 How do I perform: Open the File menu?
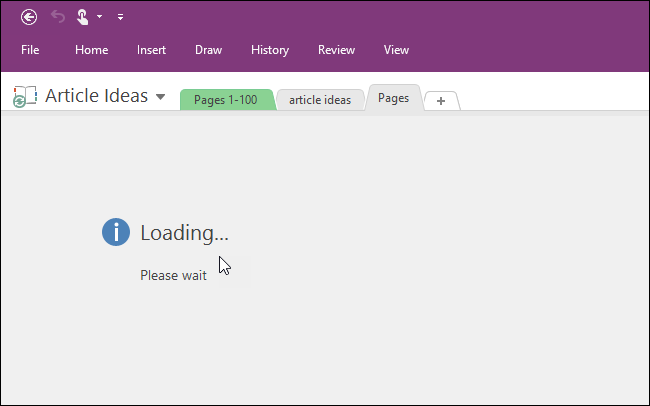pyautogui.click(x=30, y=50)
